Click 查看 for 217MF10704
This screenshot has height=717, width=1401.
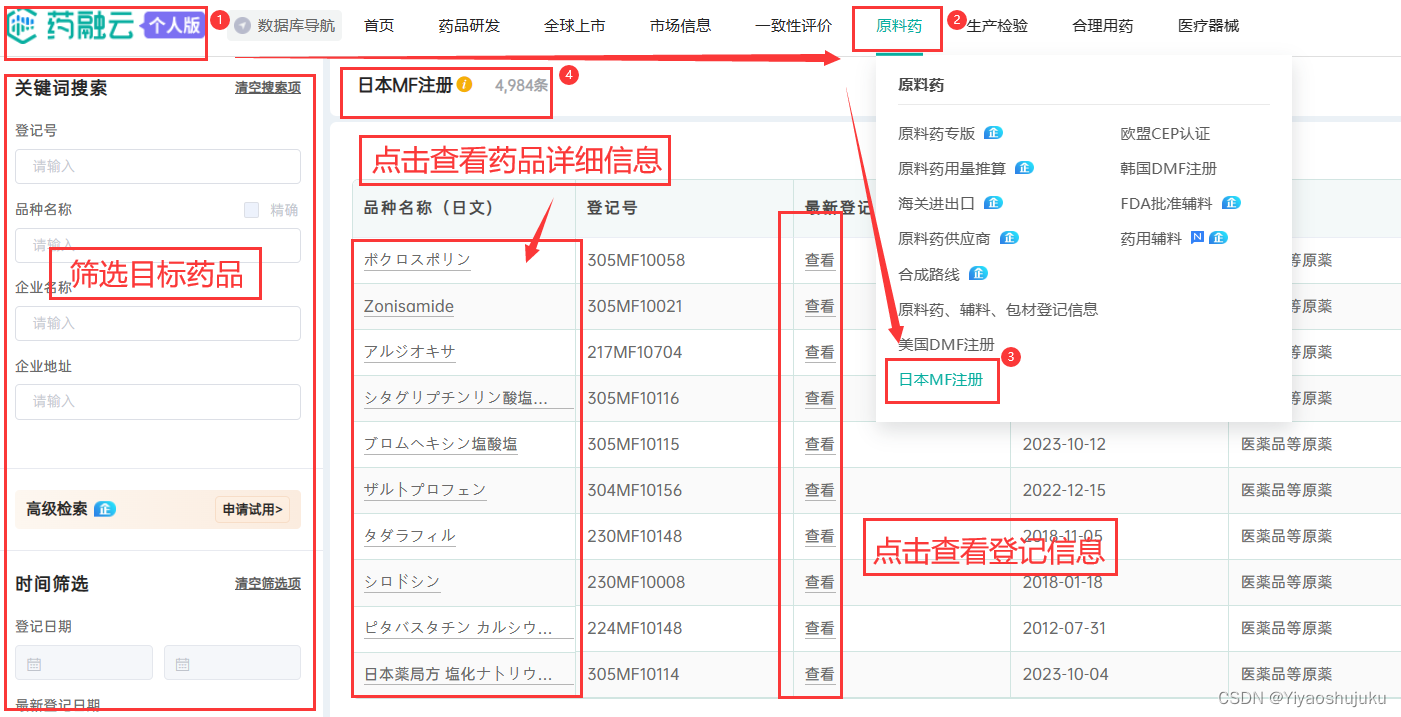[x=820, y=352]
